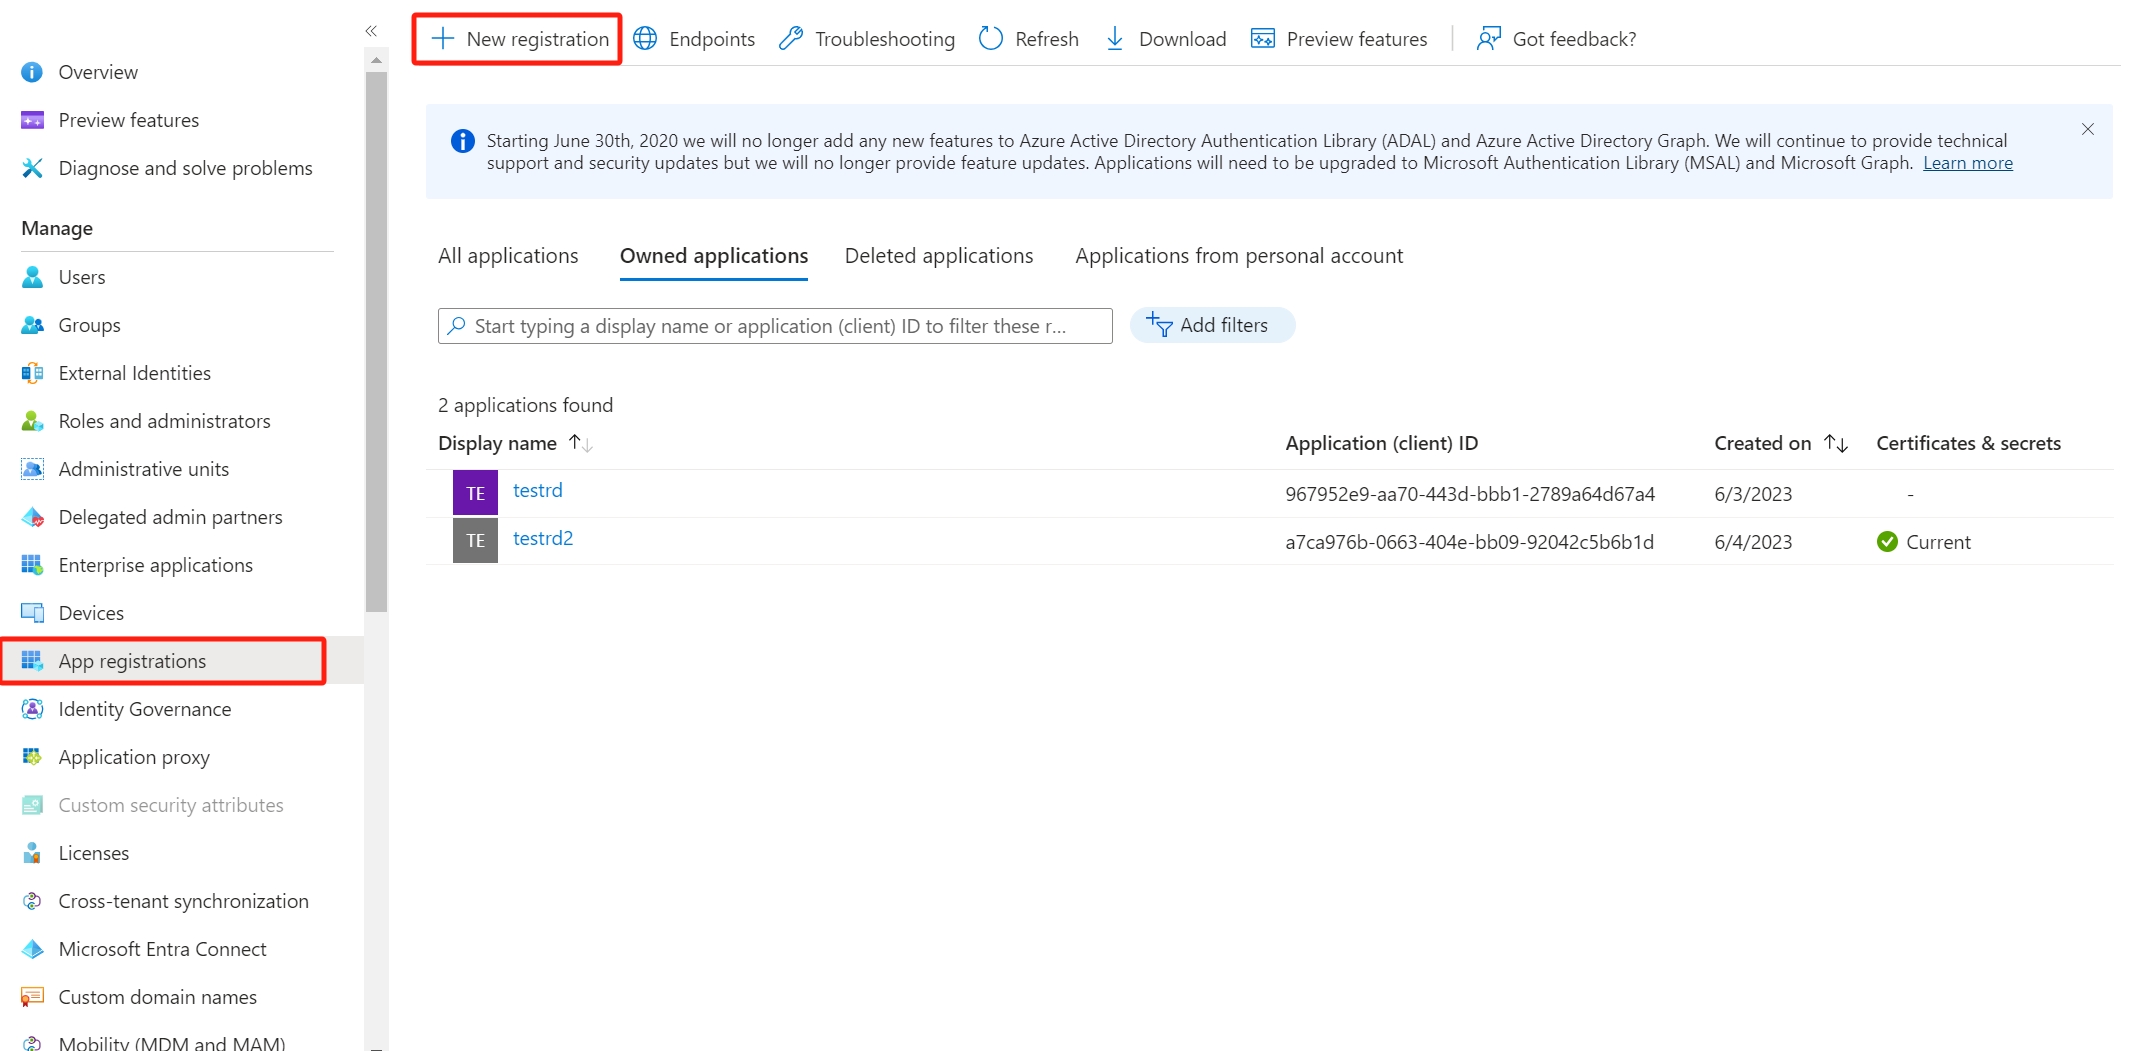
Task: Click the 6/3/2023 created date
Action: [x=1753, y=494]
